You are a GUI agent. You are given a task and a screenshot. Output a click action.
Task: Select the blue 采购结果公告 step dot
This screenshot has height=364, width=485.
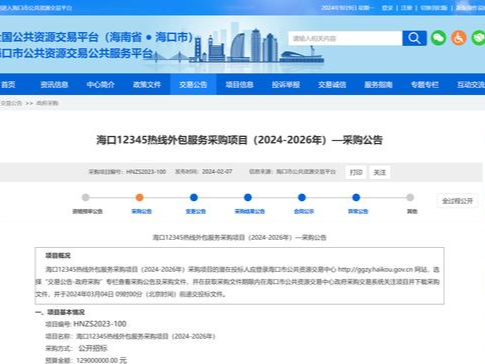point(248,198)
